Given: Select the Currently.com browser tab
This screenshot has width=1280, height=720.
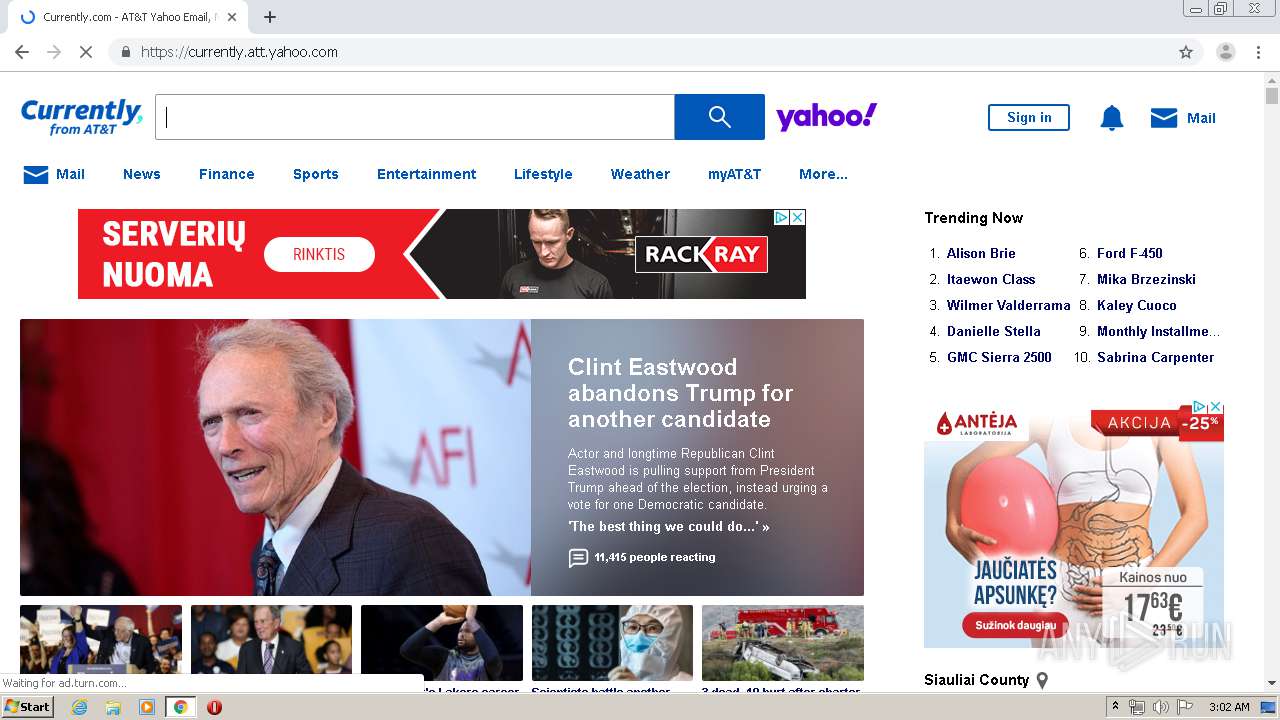Looking at the screenshot, I should [128, 17].
